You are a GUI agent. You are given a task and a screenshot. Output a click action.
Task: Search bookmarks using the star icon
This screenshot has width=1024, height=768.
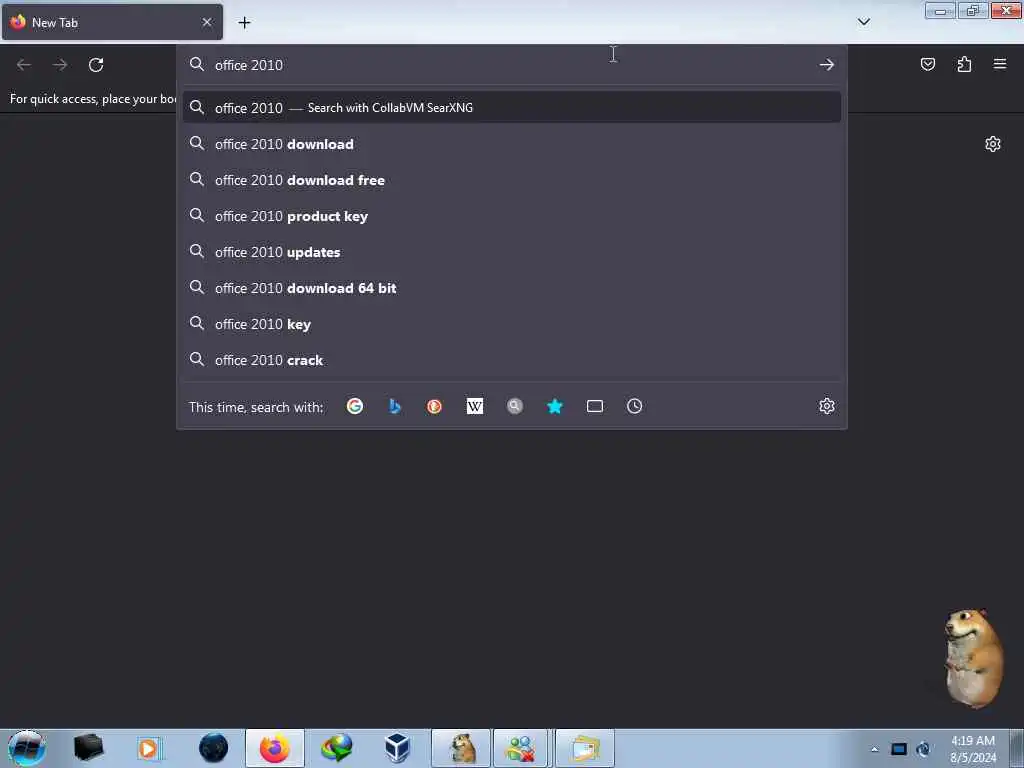click(554, 406)
